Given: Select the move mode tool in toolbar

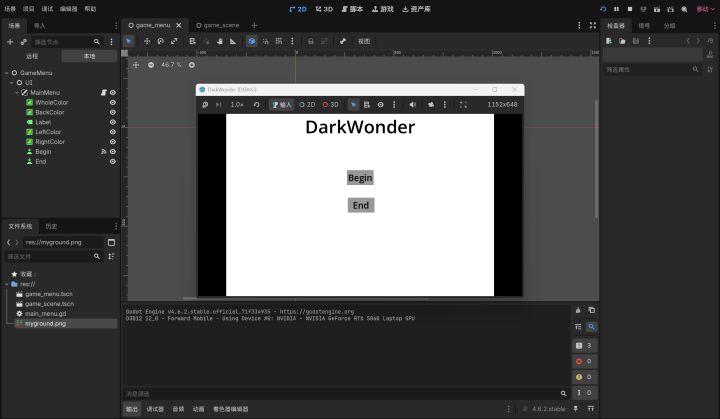Looking at the screenshot, I should coord(147,41).
